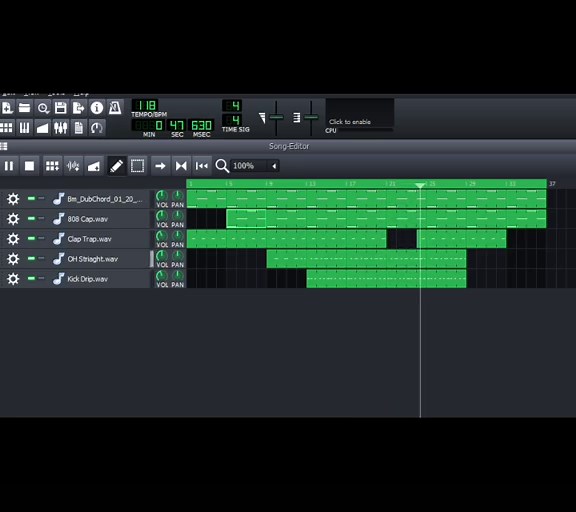The image size is (576, 512).
Task: Open the FX Mixer faders icon
Action: [61, 128]
